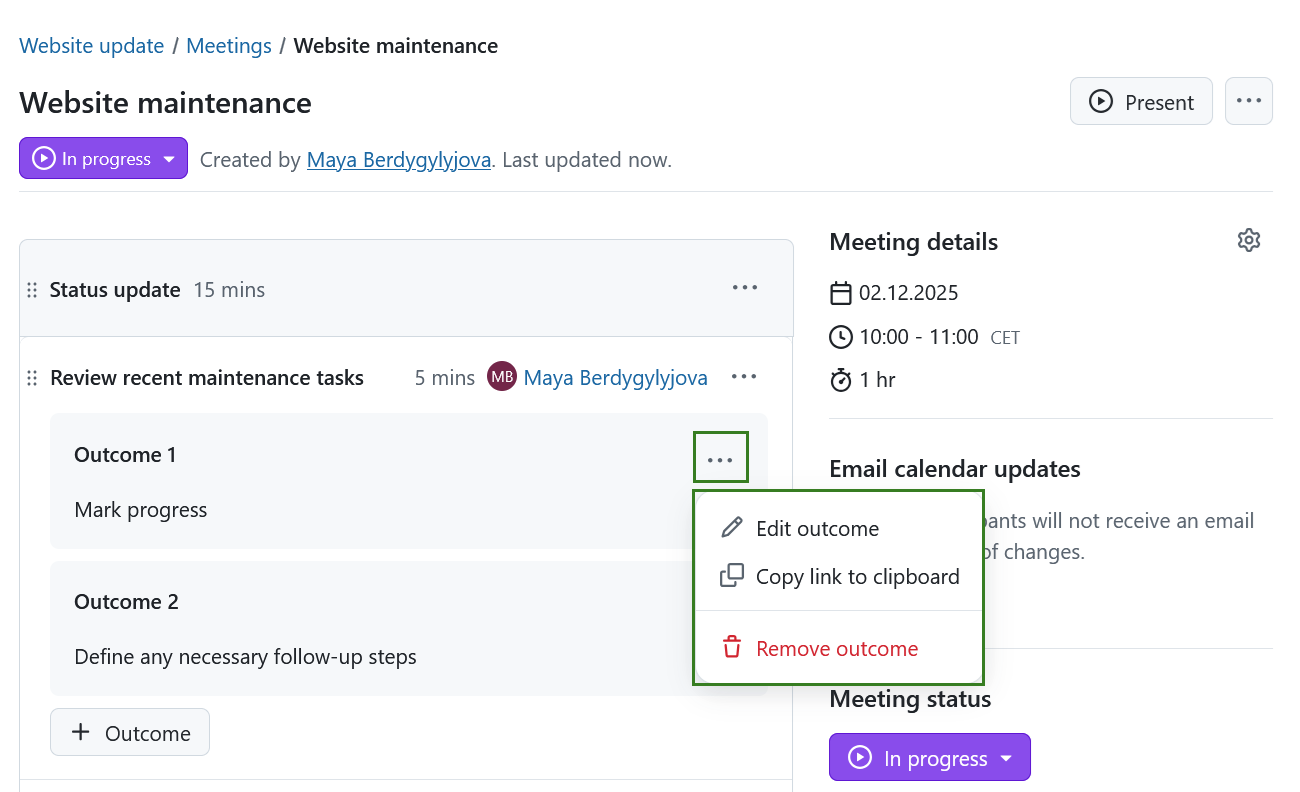Navigate to Meetings via the breadcrumb

(228, 45)
